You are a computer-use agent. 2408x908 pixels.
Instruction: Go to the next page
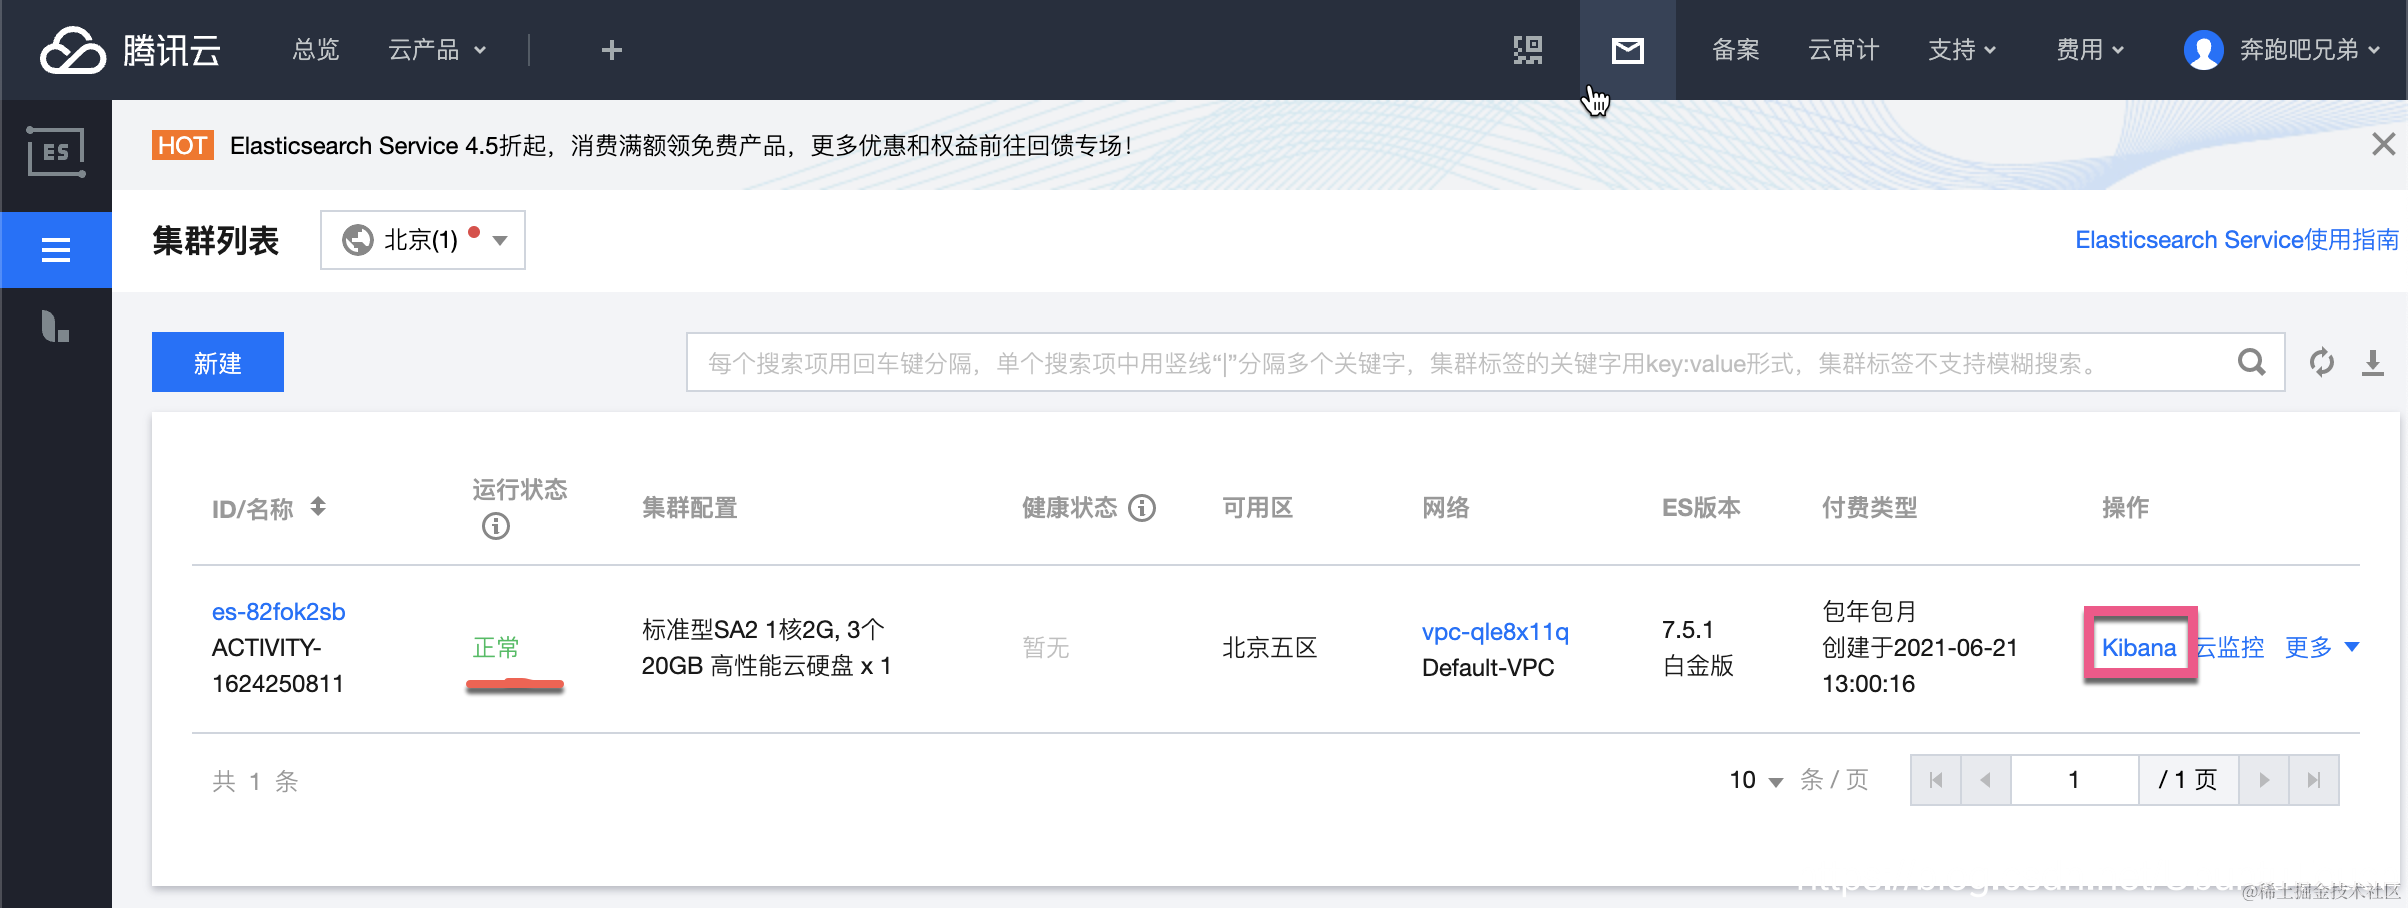point(2264,780)
